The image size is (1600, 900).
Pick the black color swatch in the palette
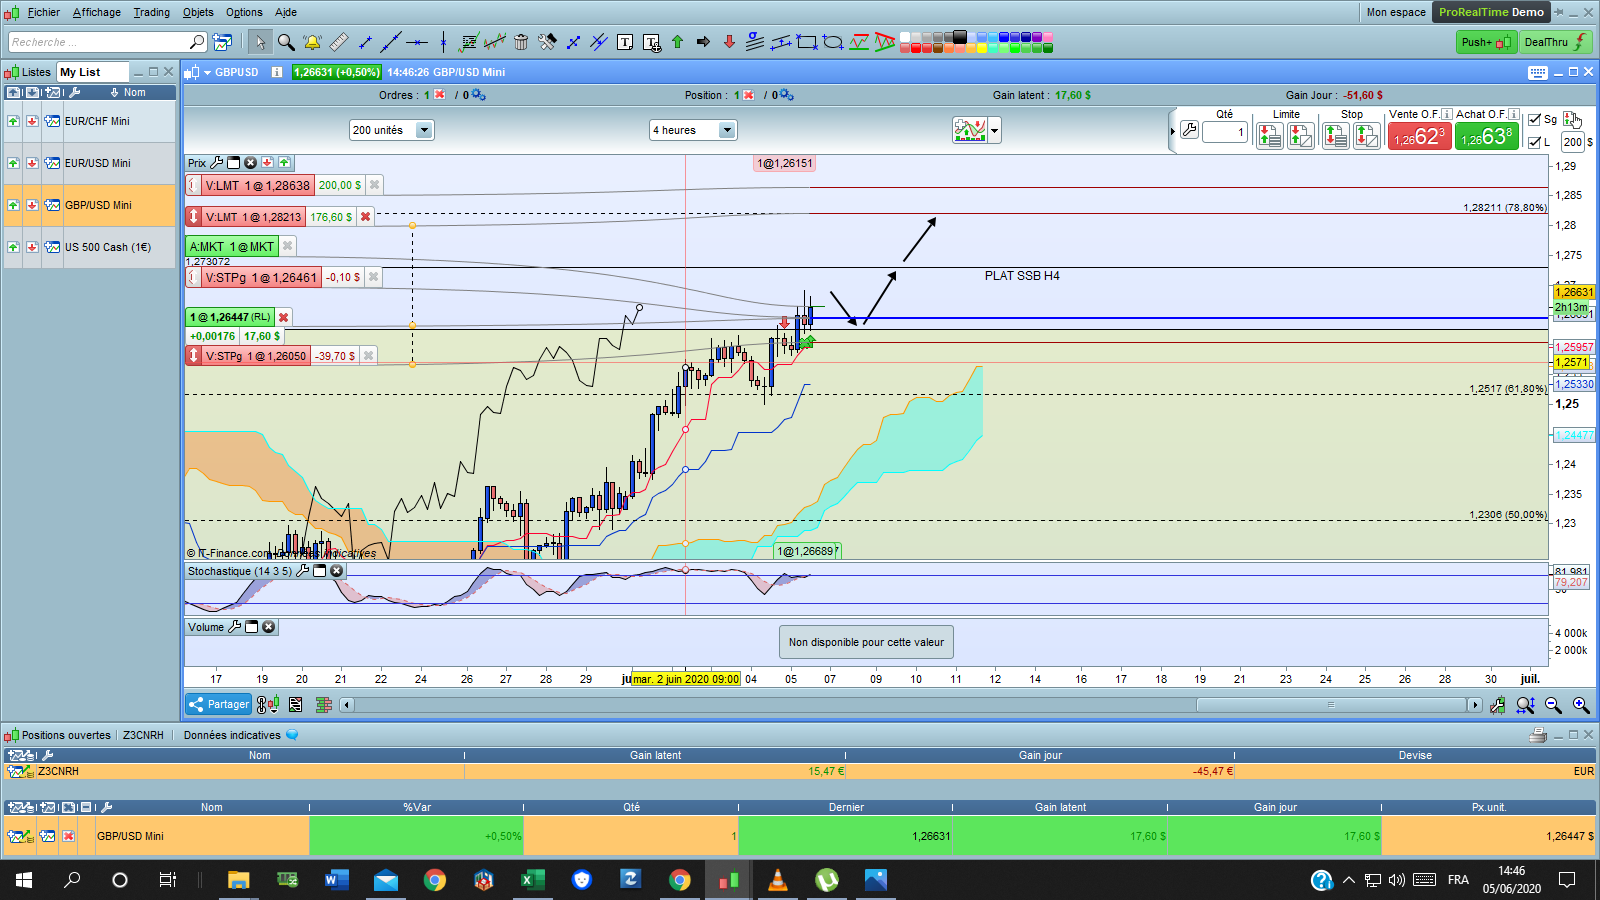(x=960, y=37)
